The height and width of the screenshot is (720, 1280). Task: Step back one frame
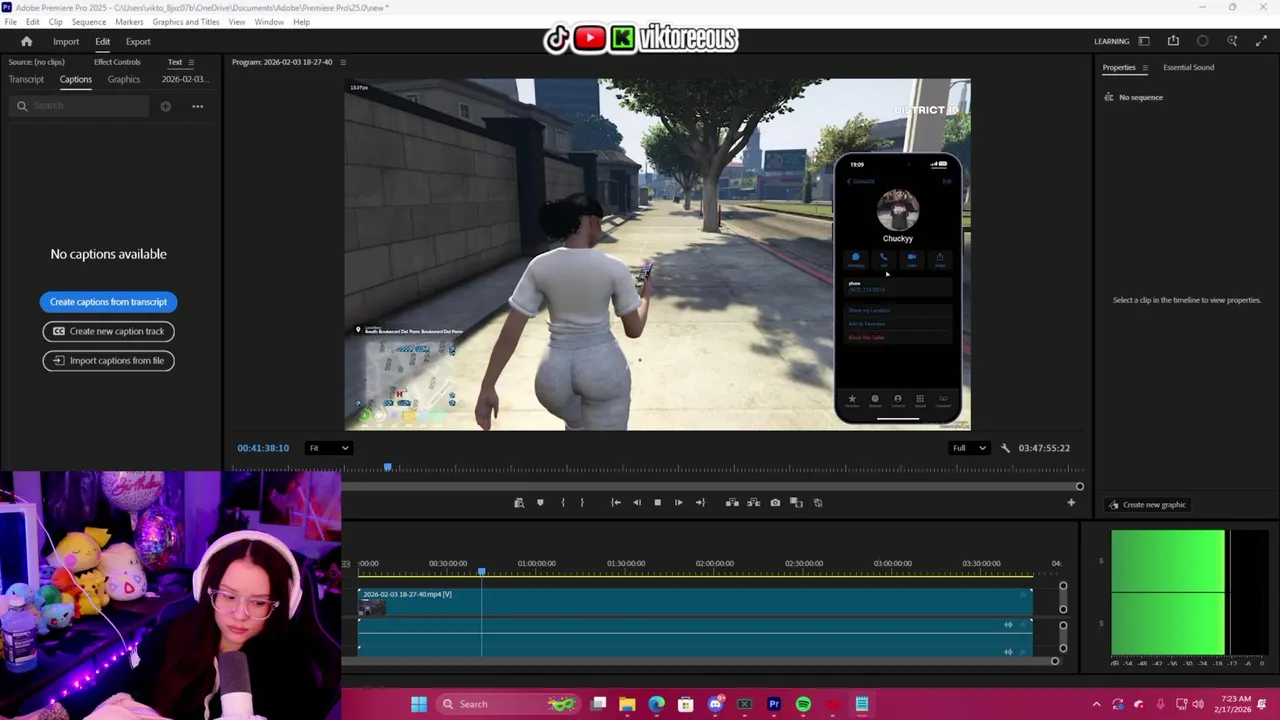637,503
